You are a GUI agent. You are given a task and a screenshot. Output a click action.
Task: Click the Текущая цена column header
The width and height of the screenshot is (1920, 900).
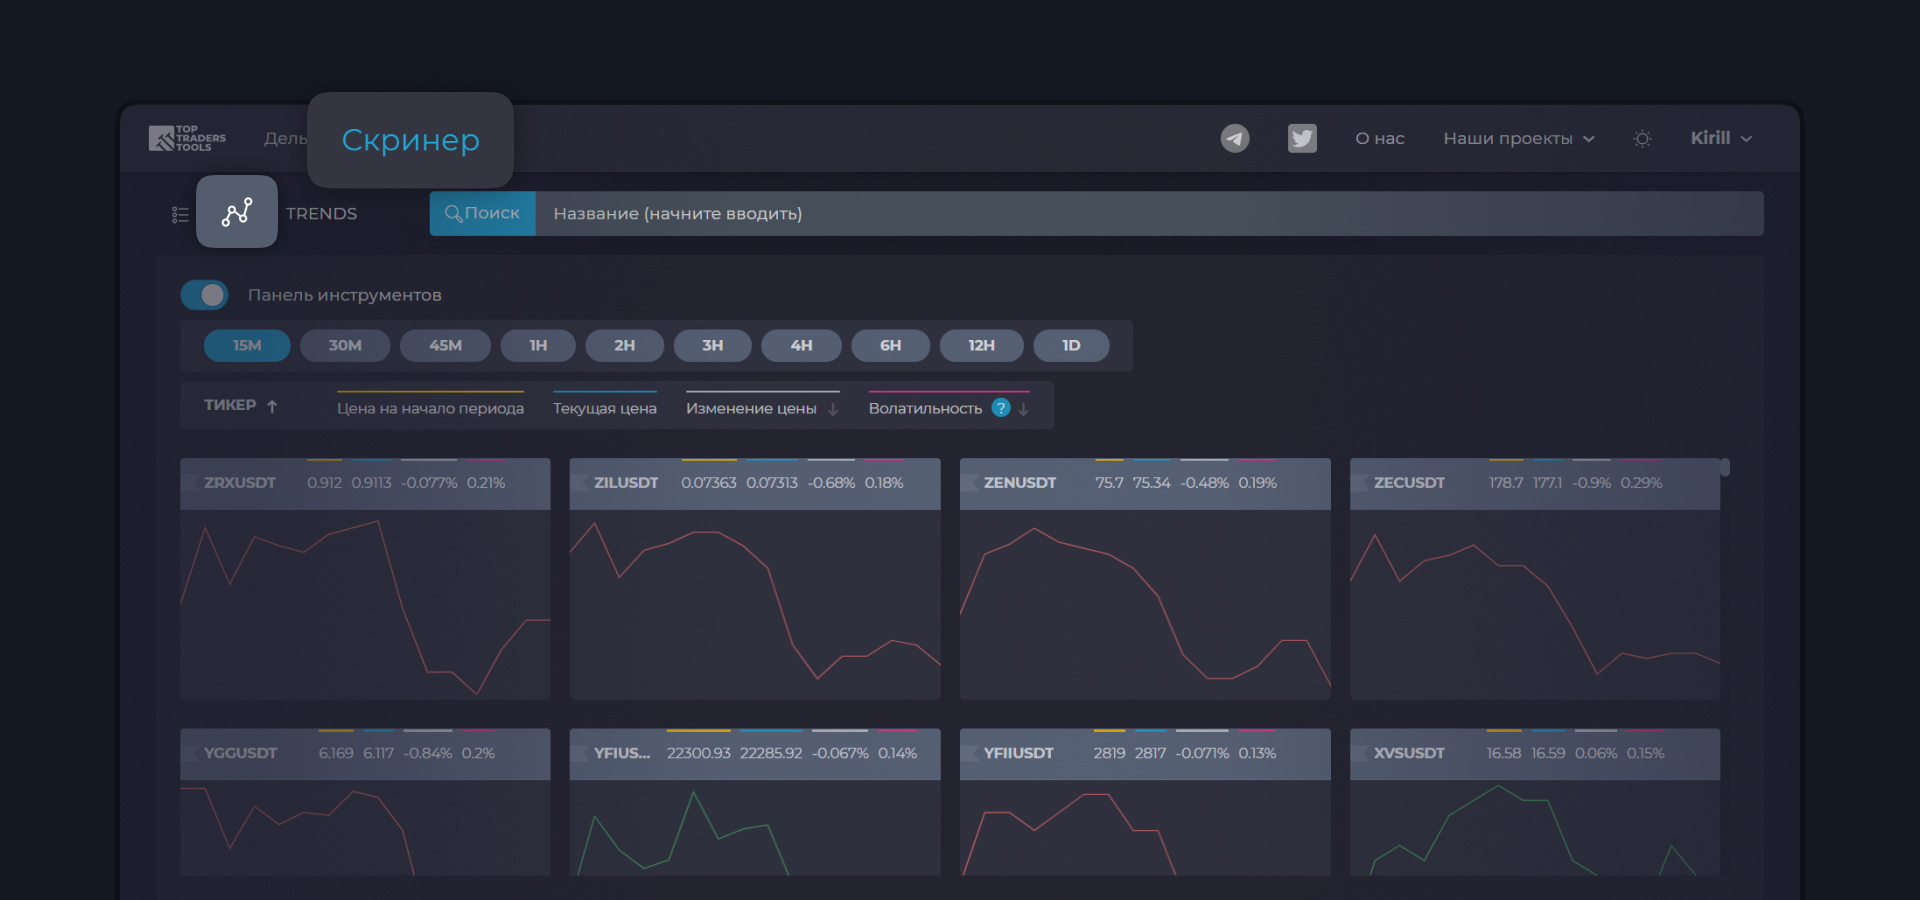[x=605, y=408]
